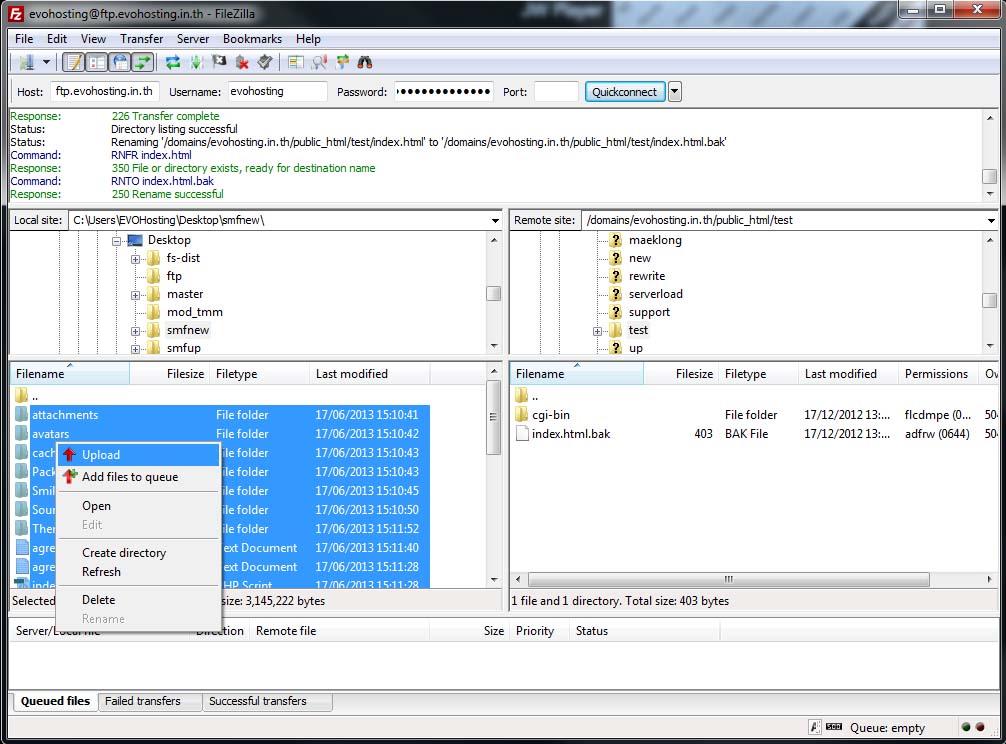Click the index.html.bak file icon
The width and height of the screenshot is (1006, 744).
click(522, 434)
